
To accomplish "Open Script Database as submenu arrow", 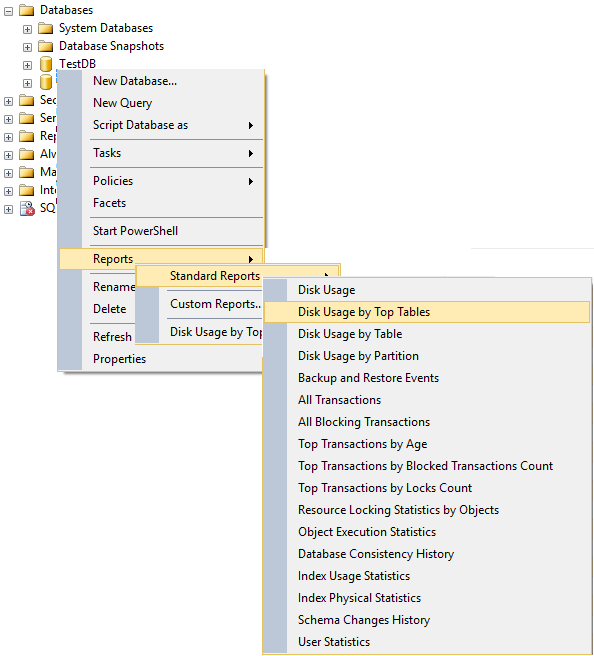I will click(251, 125).
